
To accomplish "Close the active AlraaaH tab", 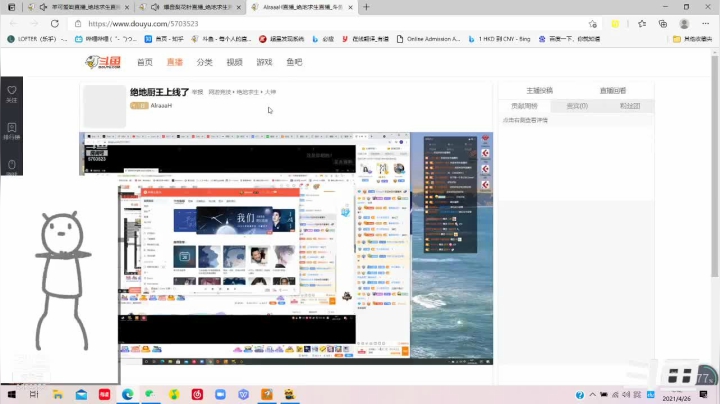I will pyautogui.click(x=350, y=7).
